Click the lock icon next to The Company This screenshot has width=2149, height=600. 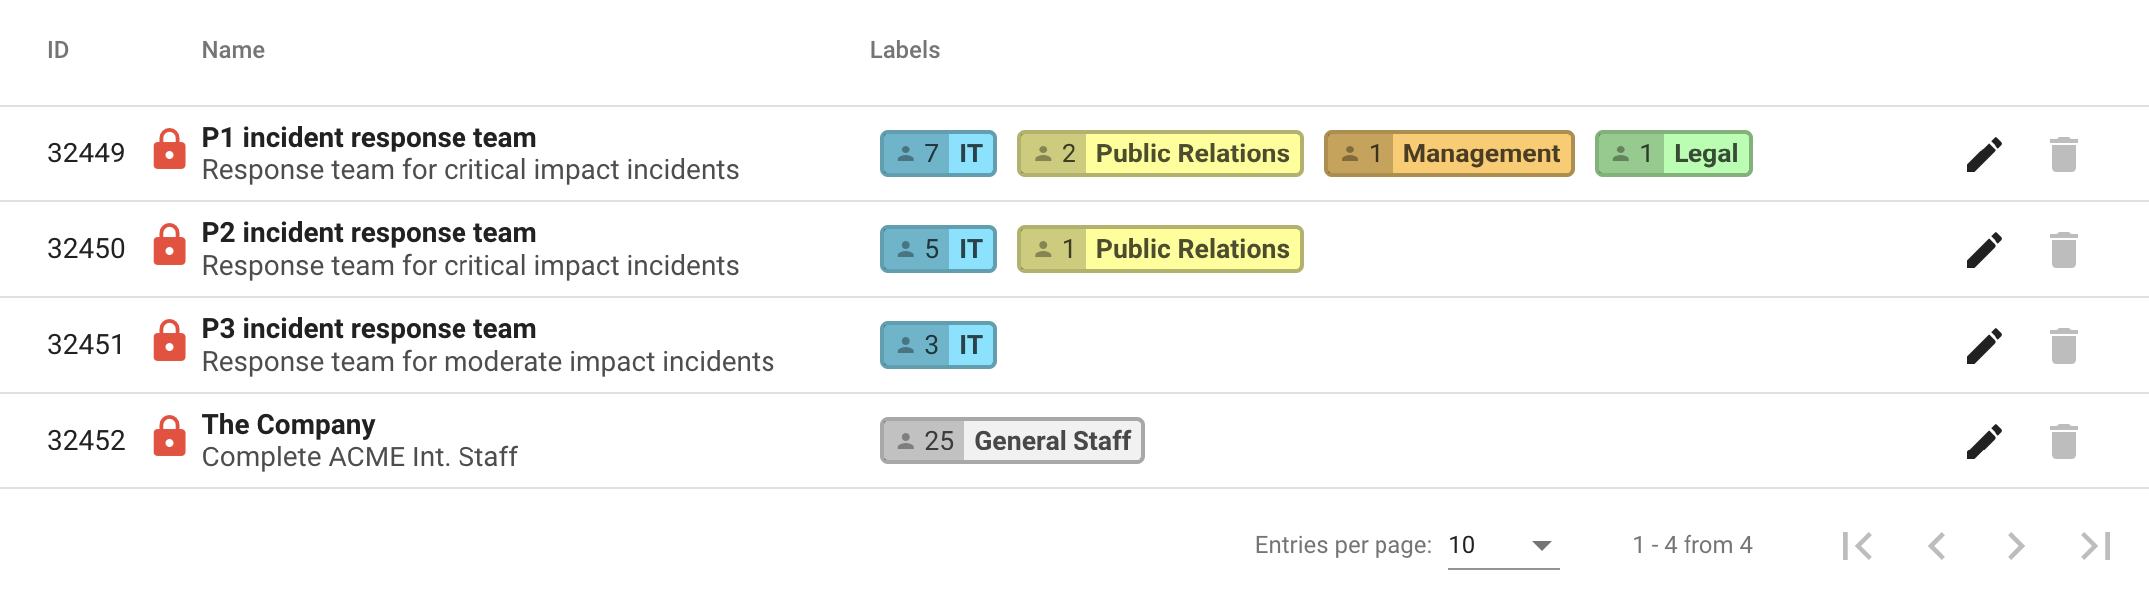tap(169, 437)
